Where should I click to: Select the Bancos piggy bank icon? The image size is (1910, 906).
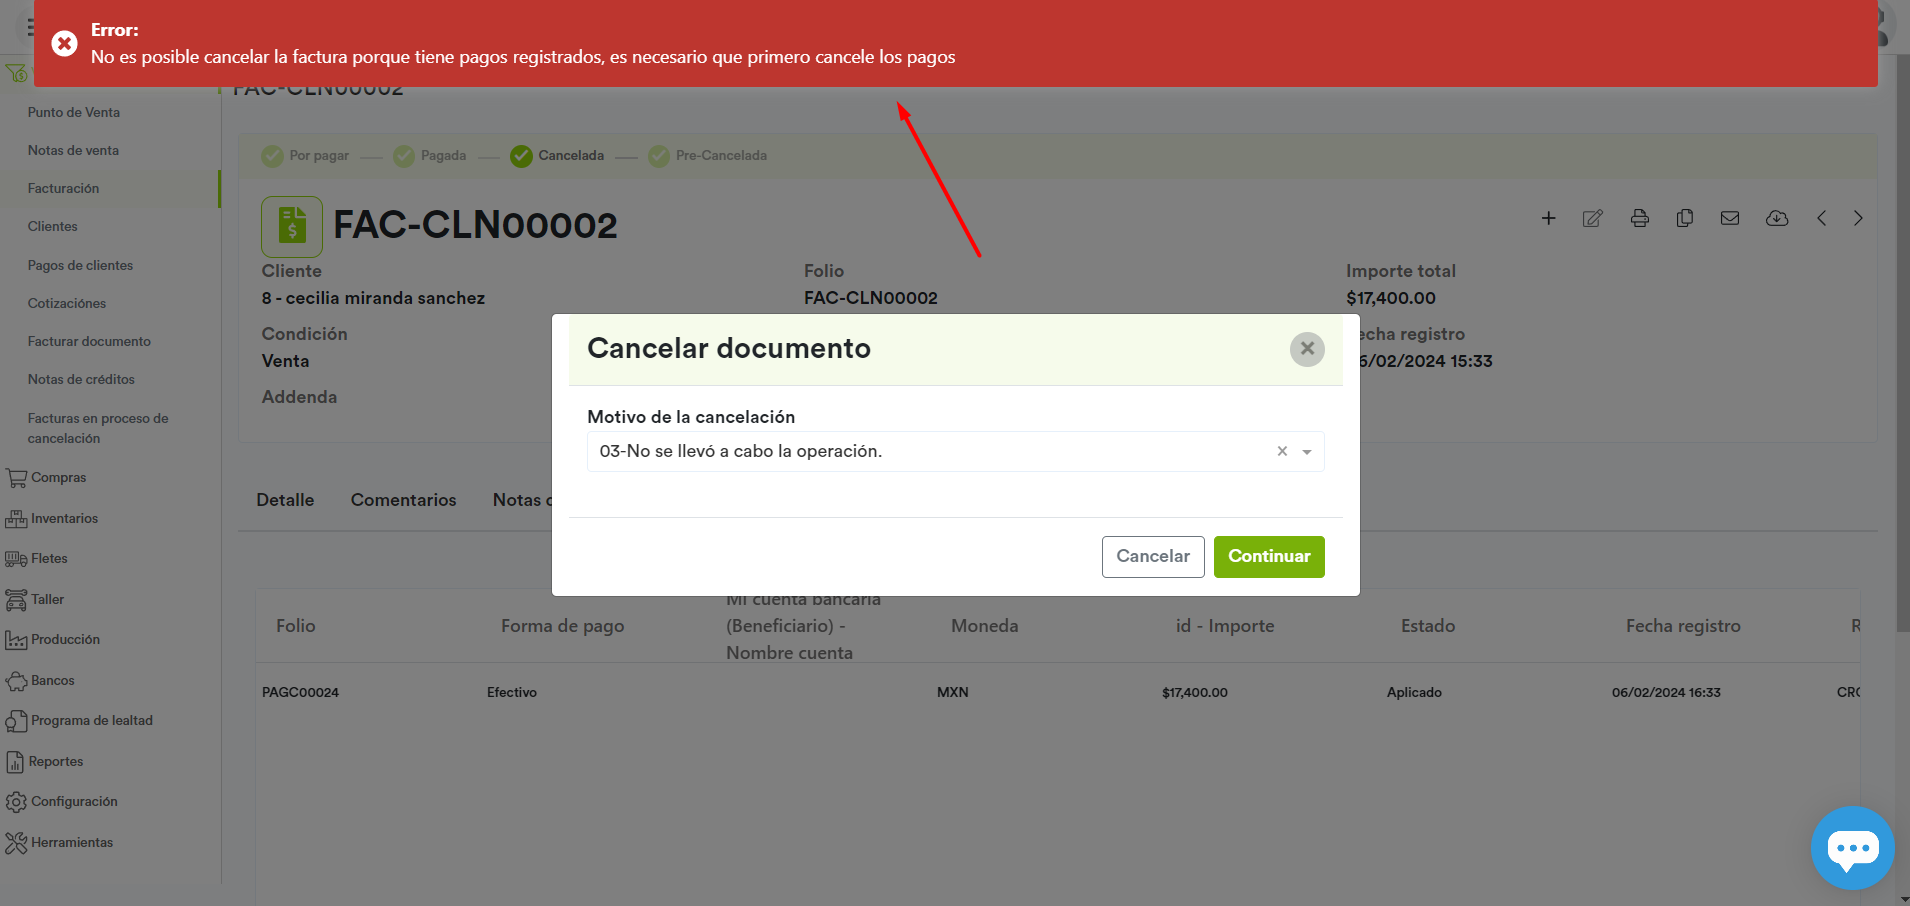17,680
